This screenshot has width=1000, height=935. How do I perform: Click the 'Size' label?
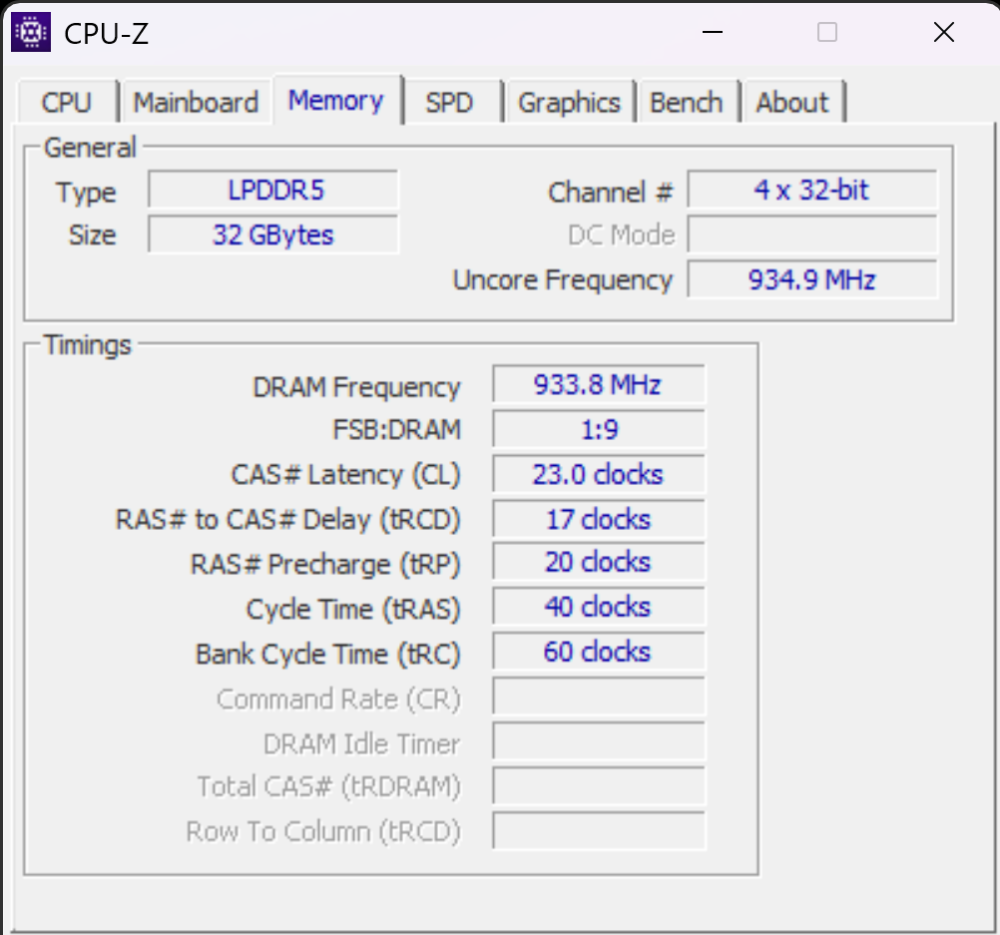point(92,235)
